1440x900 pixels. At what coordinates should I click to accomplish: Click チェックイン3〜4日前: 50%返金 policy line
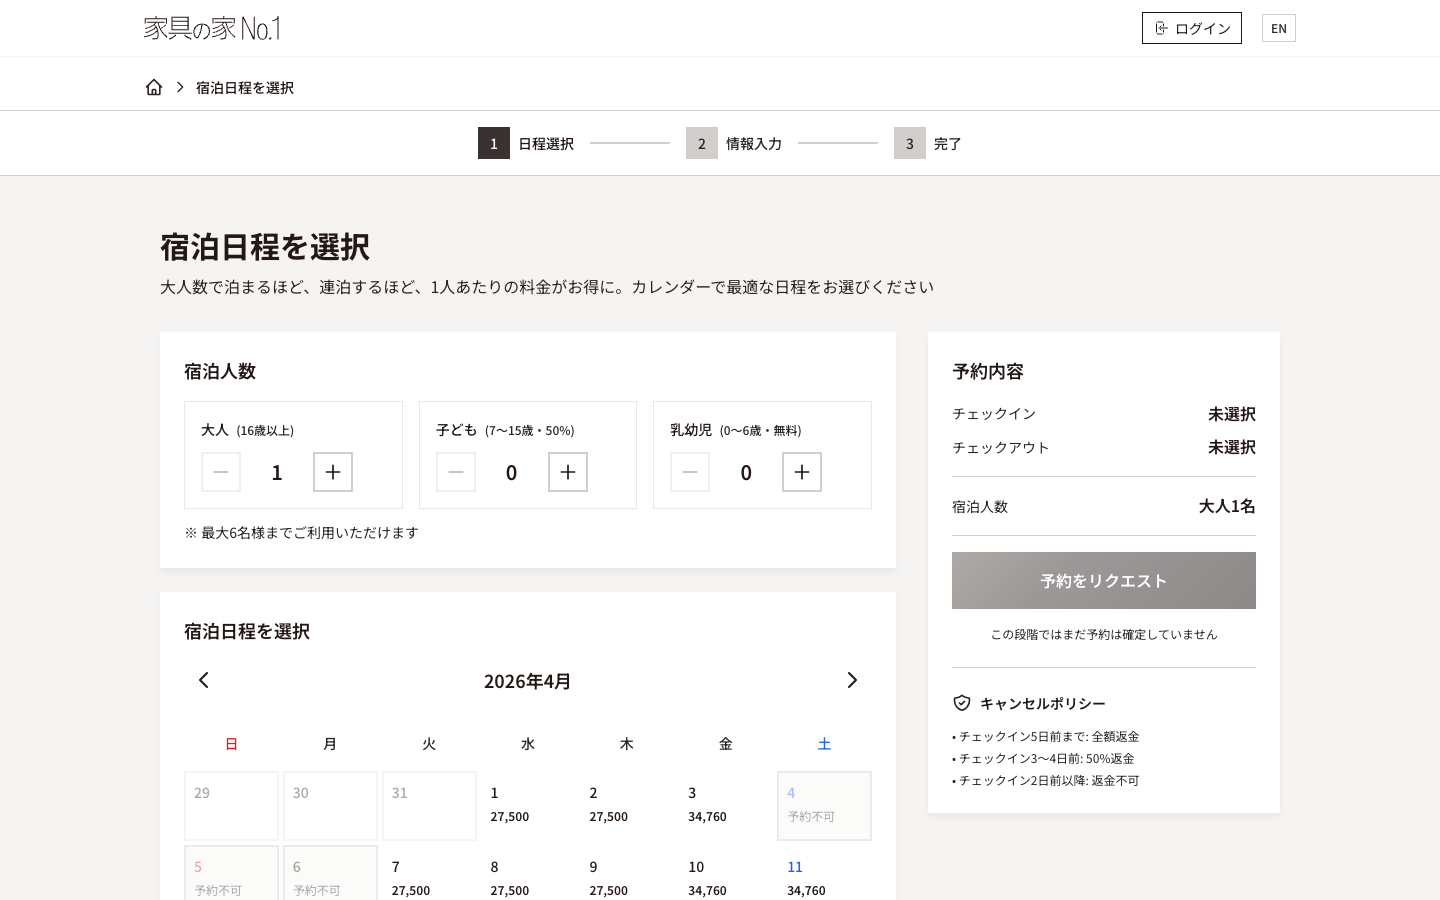tap(1043, 758)
